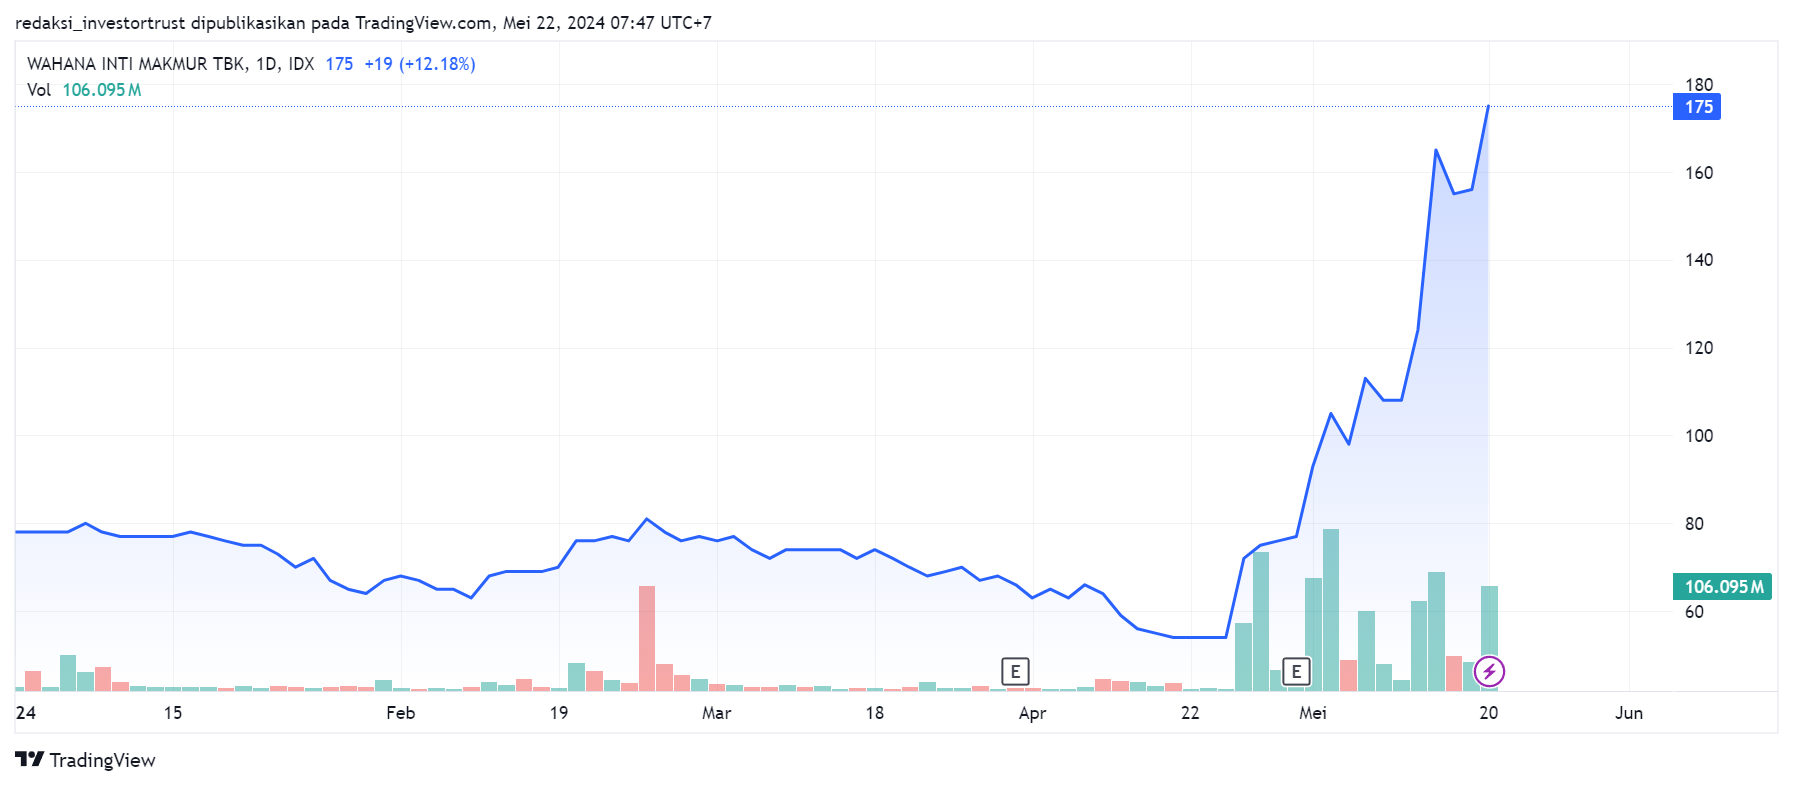Click the lightning bolt event marker
1793x786 pixels.
click(x=1489, y=671)
